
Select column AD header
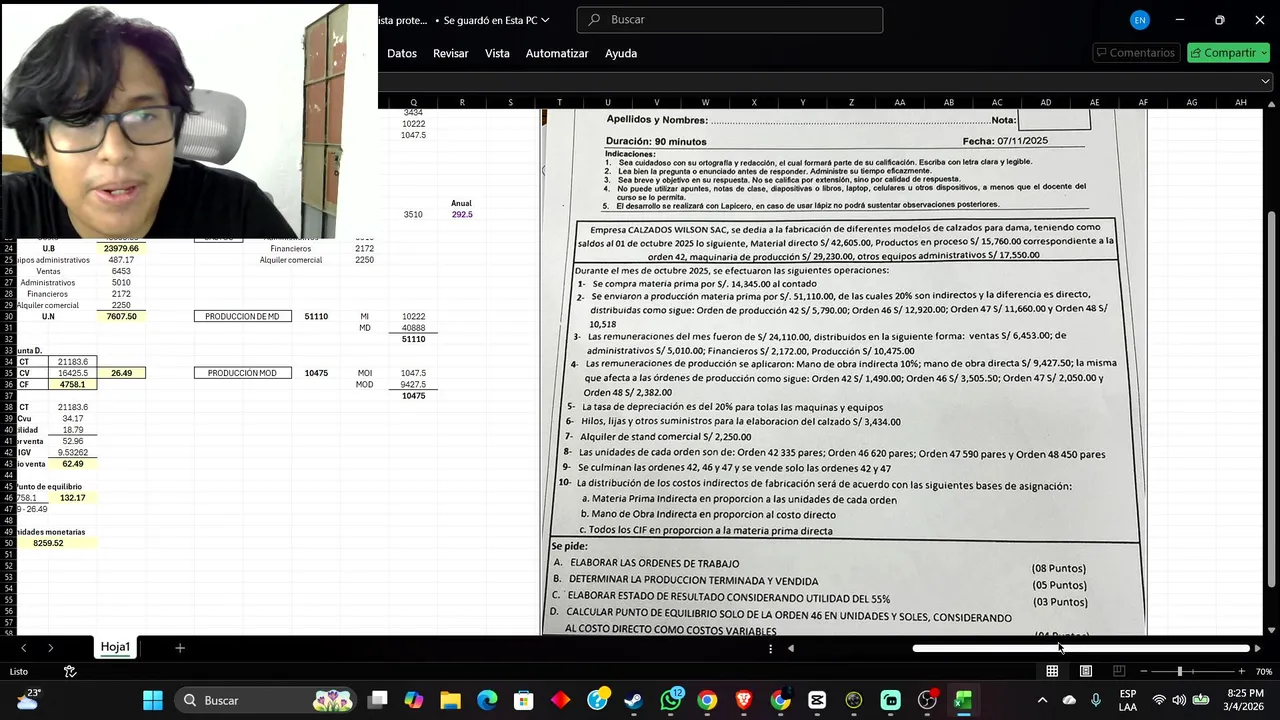coord(1045,102)
